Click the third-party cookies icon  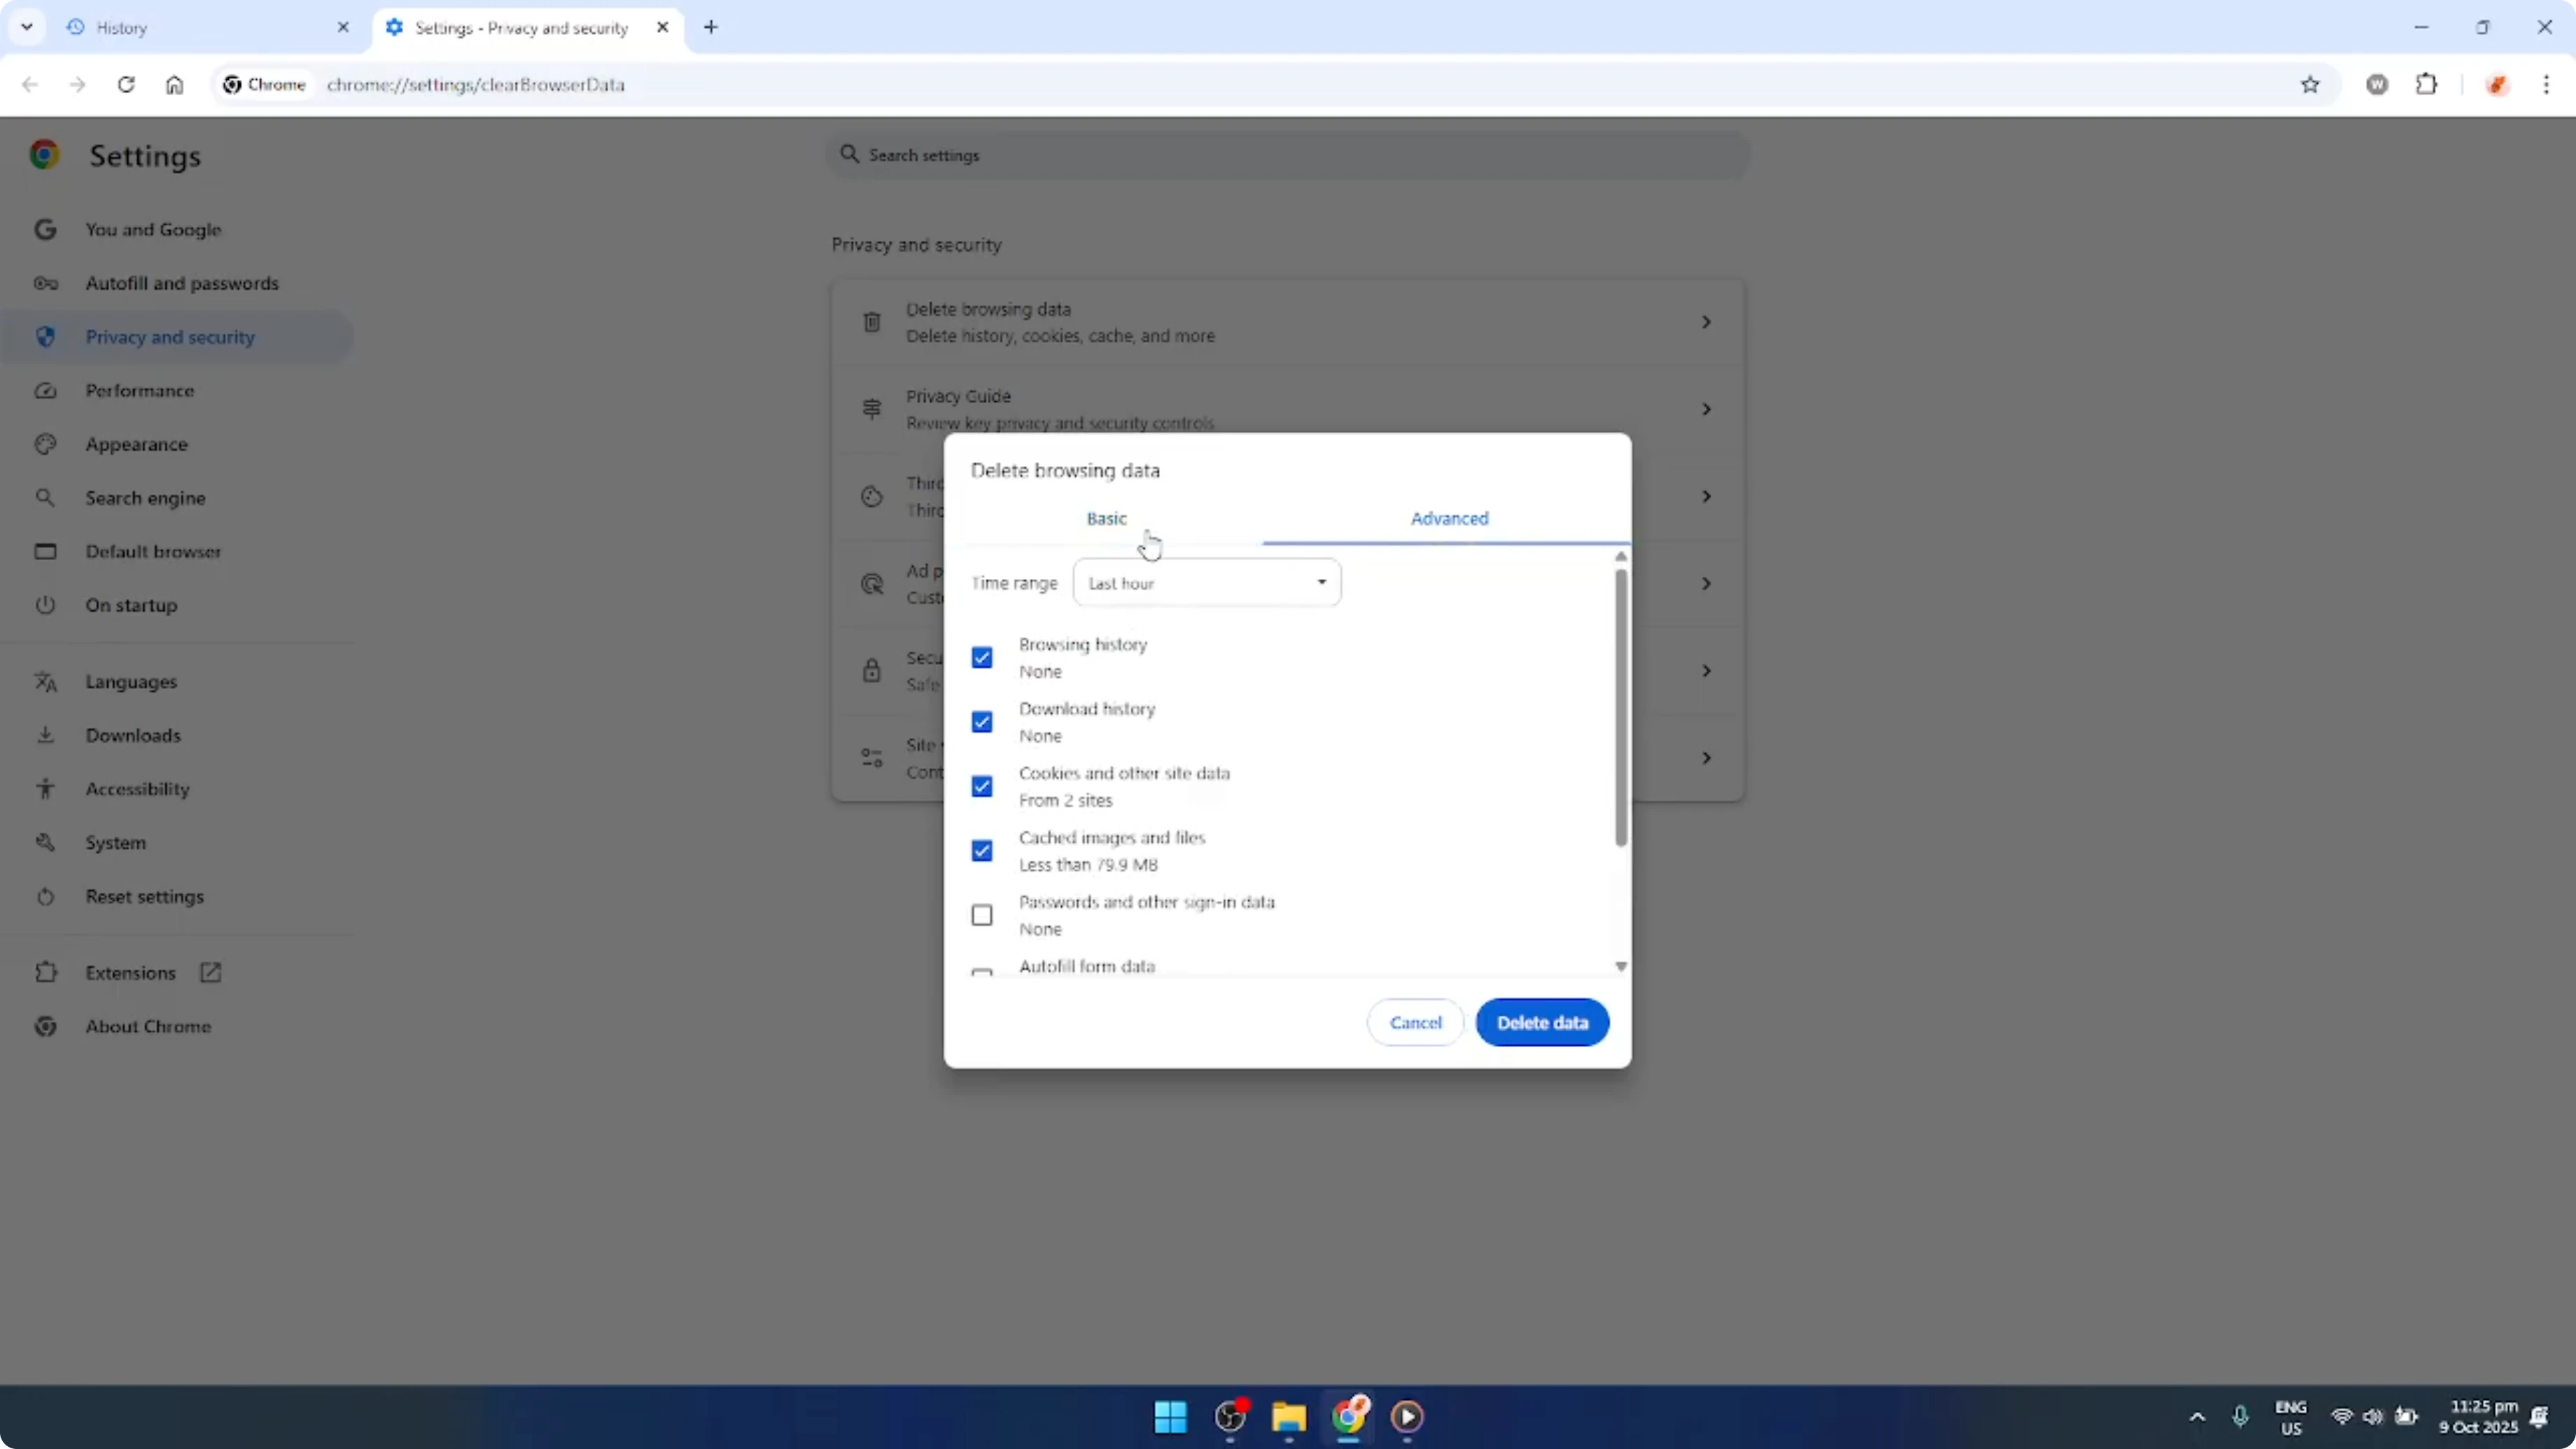[872, 497]
